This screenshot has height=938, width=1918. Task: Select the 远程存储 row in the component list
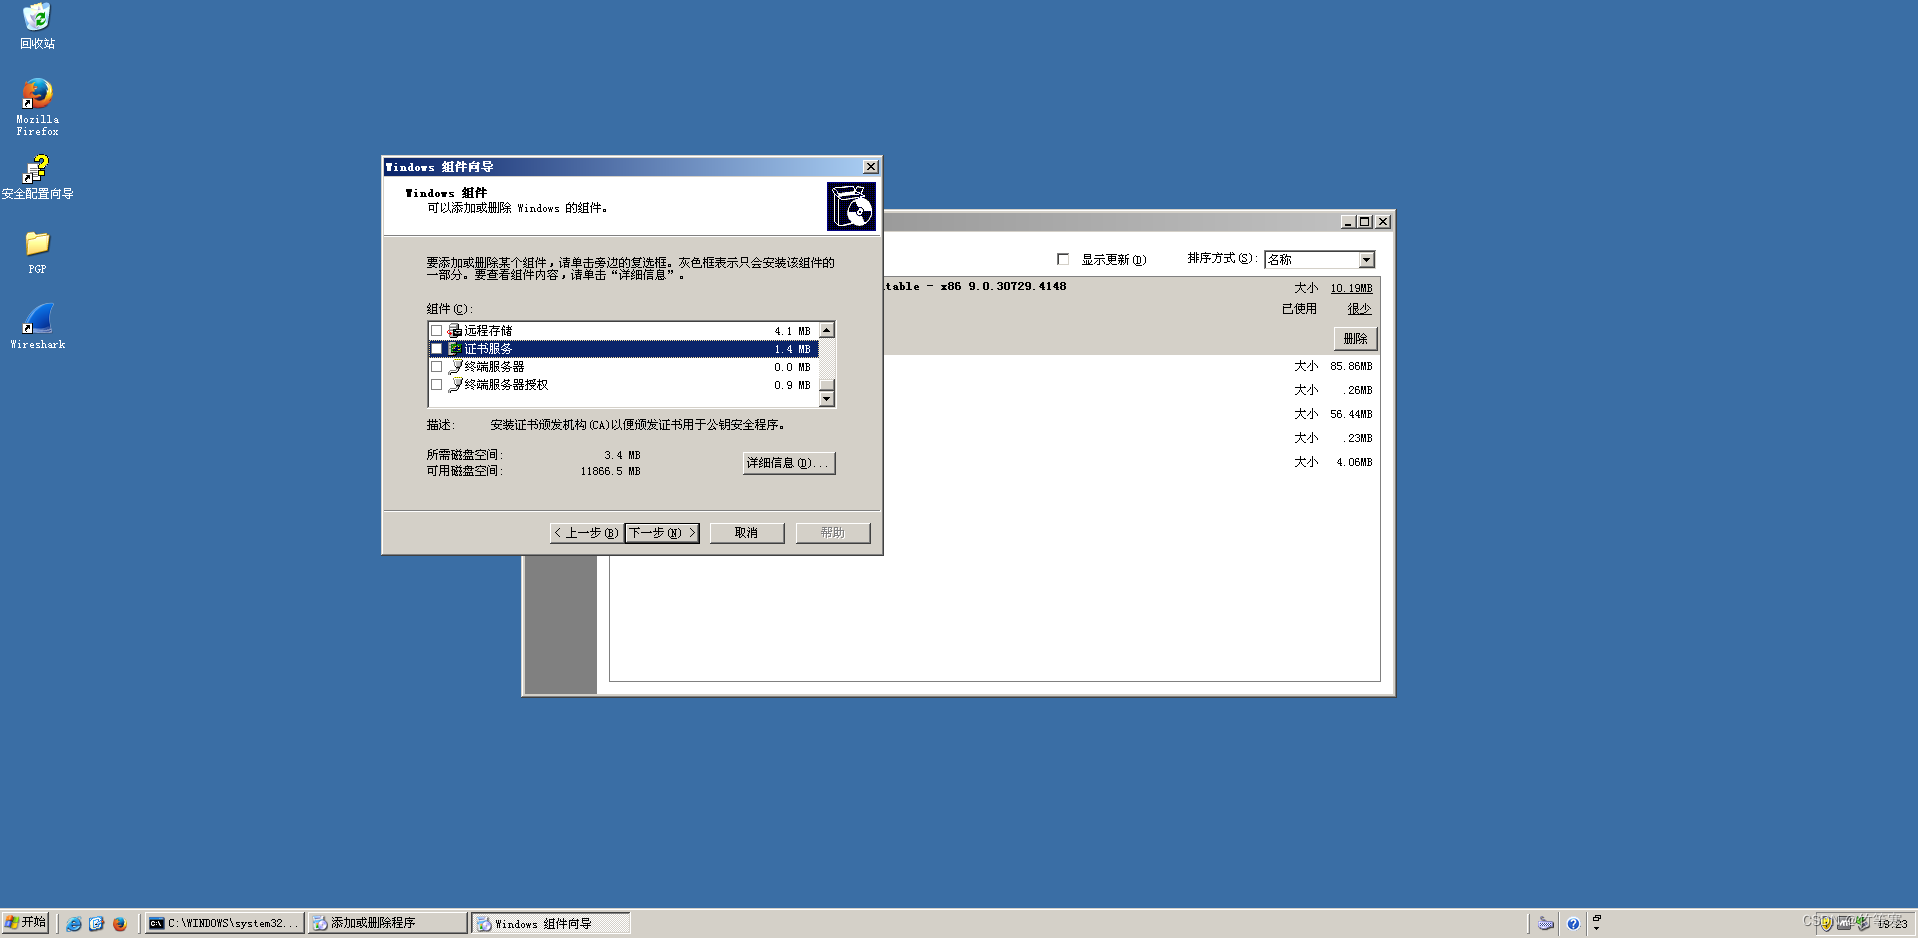[623, 331]
